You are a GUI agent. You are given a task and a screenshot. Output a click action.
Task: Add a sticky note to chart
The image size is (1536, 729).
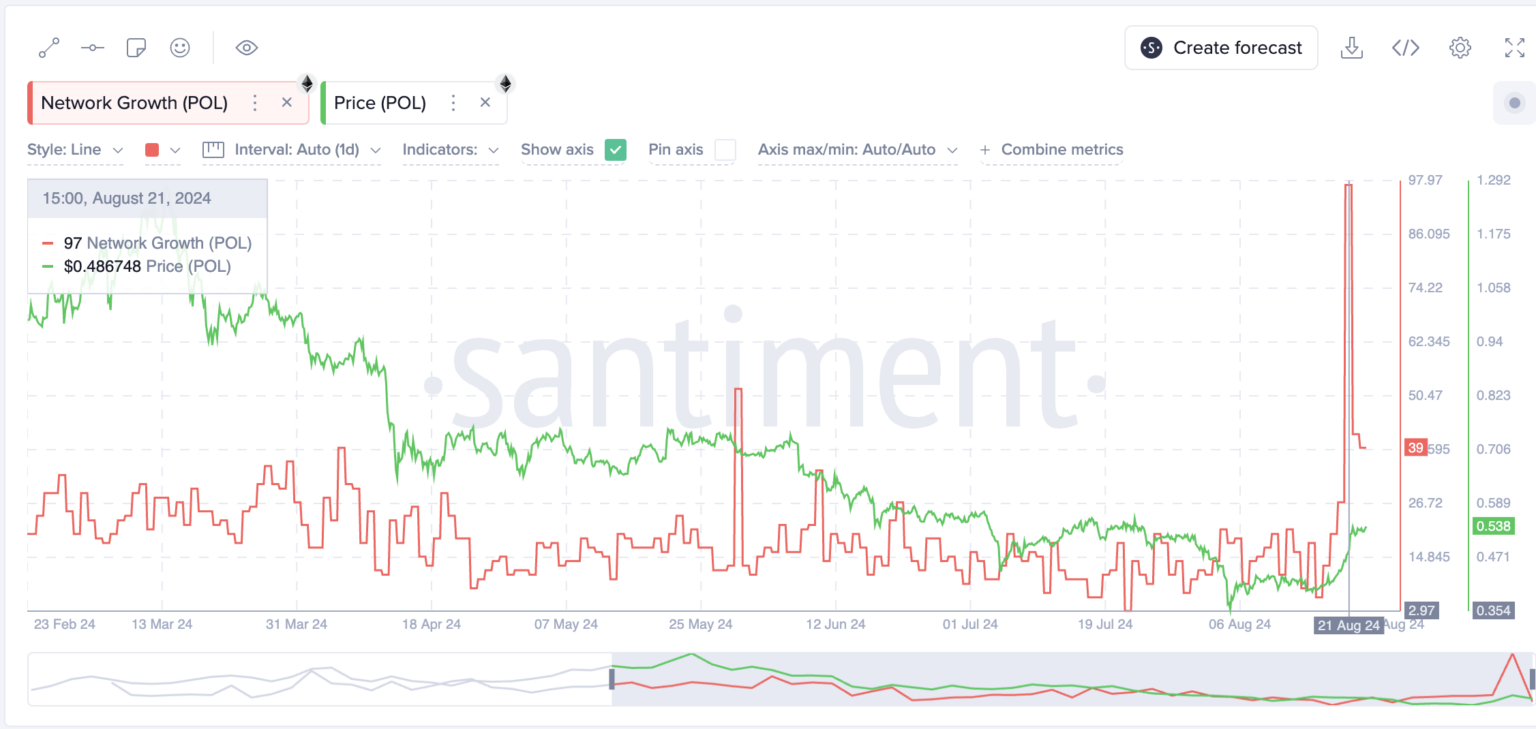pos(136,47)
